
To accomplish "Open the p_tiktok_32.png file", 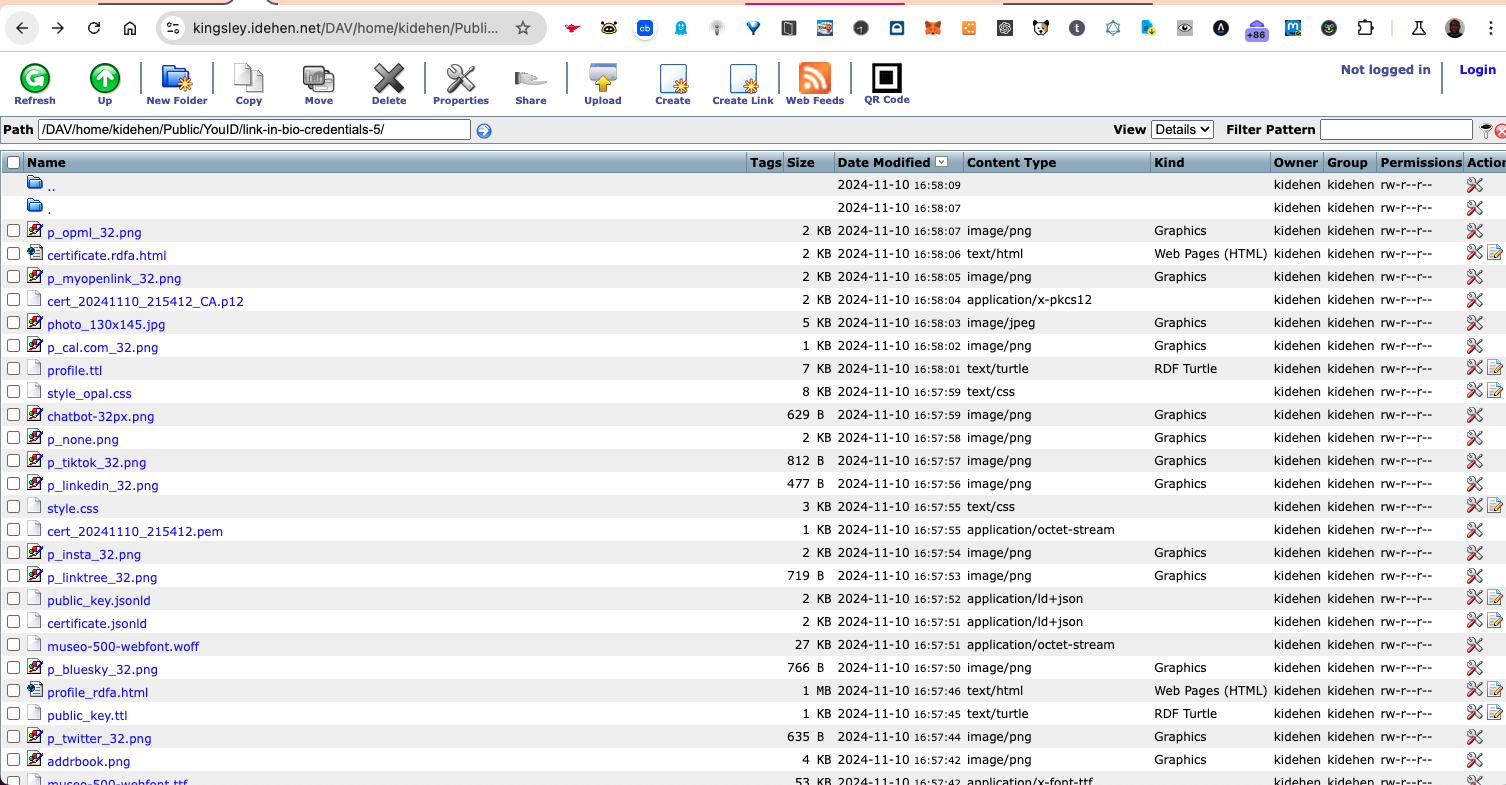I will point(96,462).
